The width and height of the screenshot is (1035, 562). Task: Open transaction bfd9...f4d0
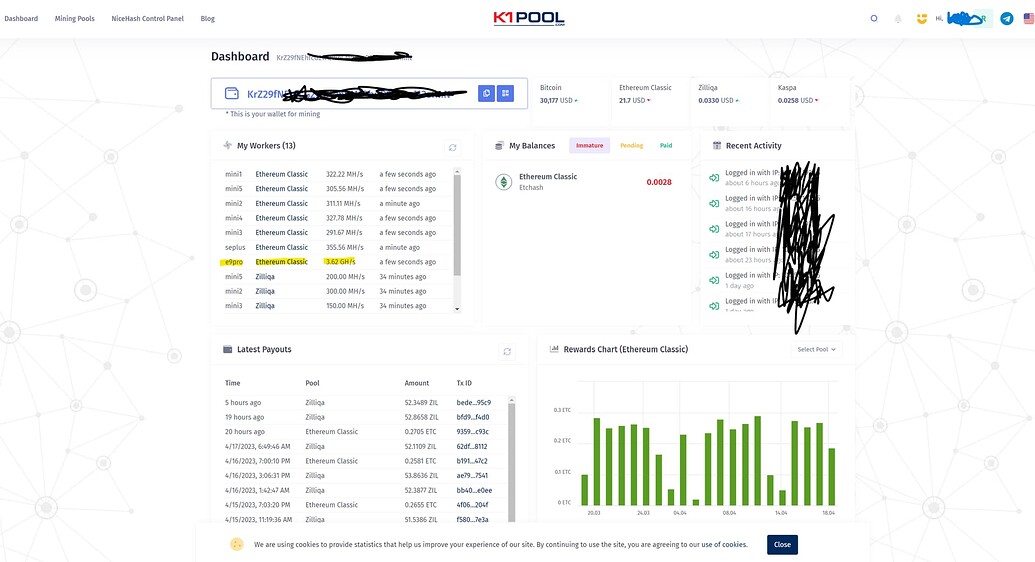(x=473, y=417)
